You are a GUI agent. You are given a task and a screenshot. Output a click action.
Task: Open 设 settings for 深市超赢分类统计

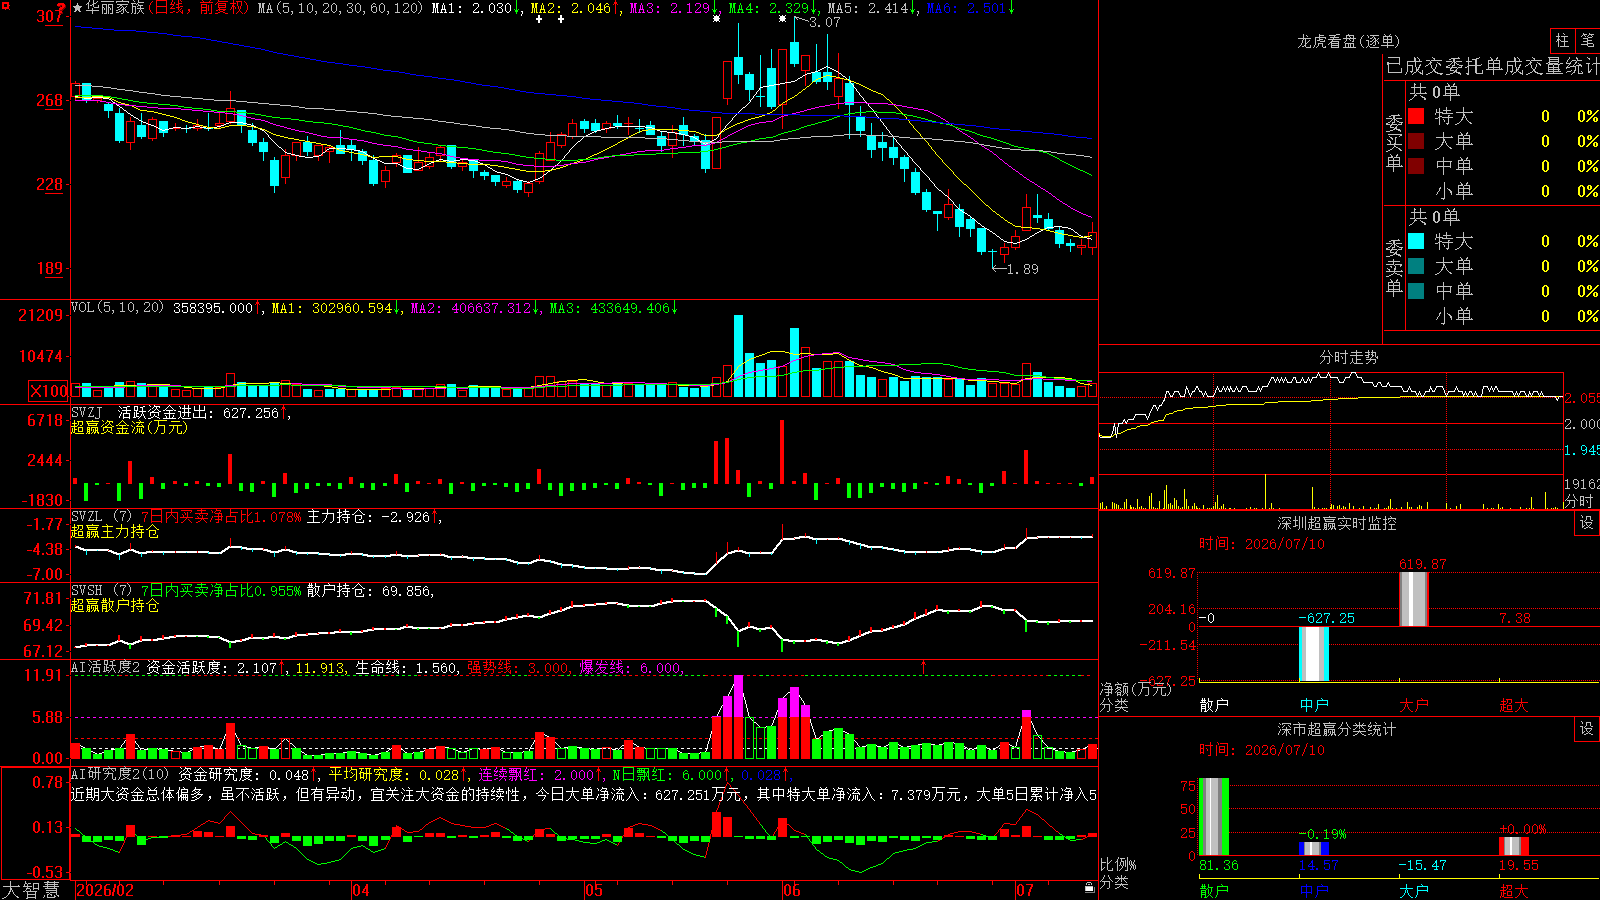1587,729
